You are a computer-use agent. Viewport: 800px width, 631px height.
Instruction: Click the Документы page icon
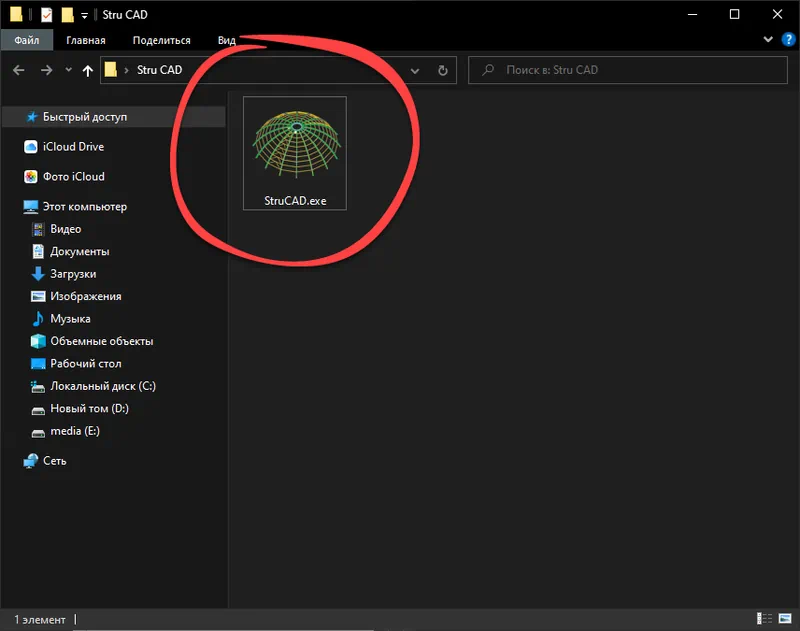[x=38, y=251]
